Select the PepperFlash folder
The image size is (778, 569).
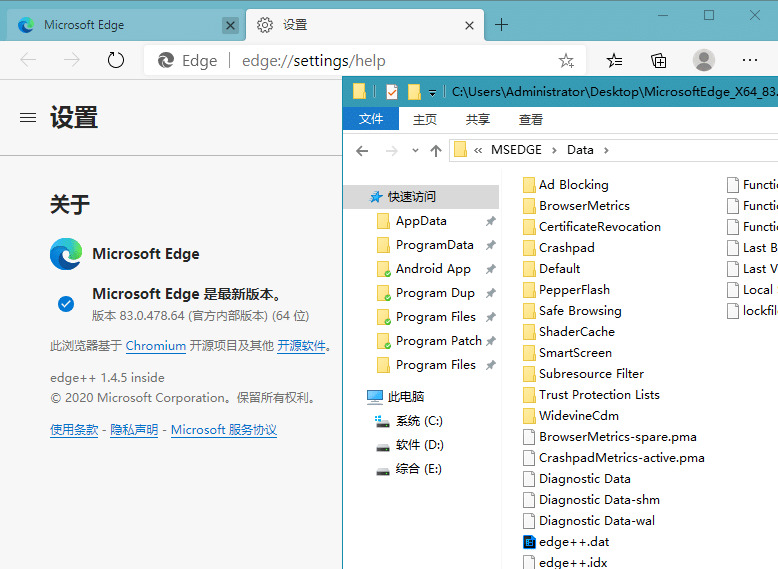(x=574, y=290)
